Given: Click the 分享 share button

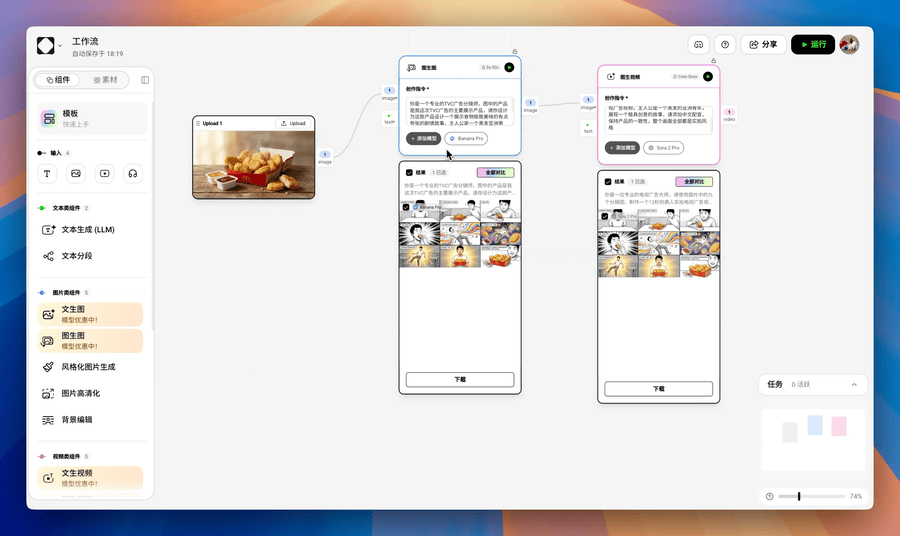Looking at the screenshot, I should click(763, 44).
